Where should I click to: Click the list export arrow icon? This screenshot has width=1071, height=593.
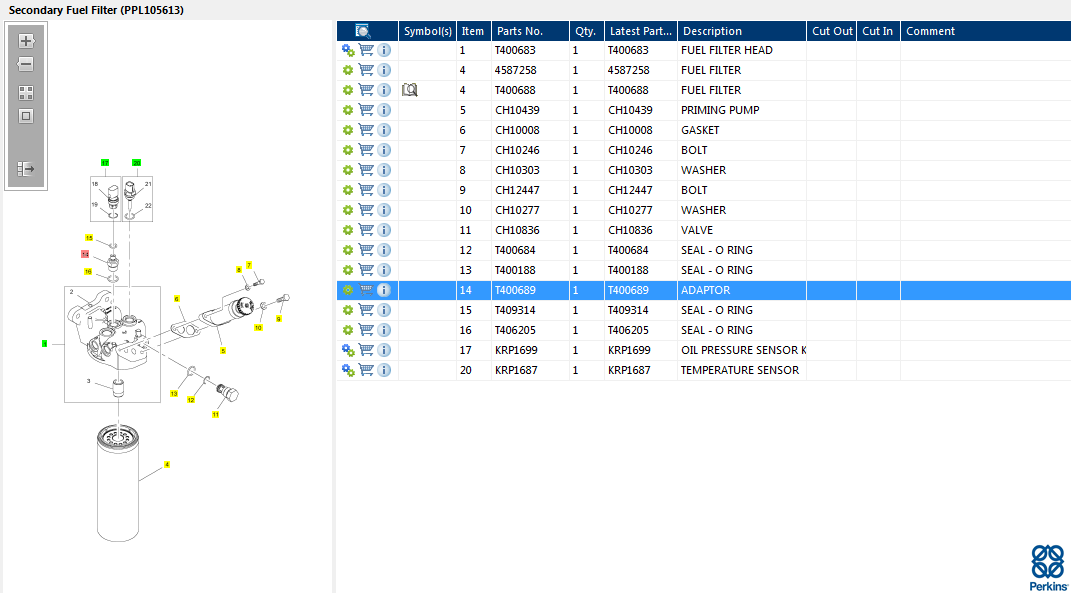26,169
